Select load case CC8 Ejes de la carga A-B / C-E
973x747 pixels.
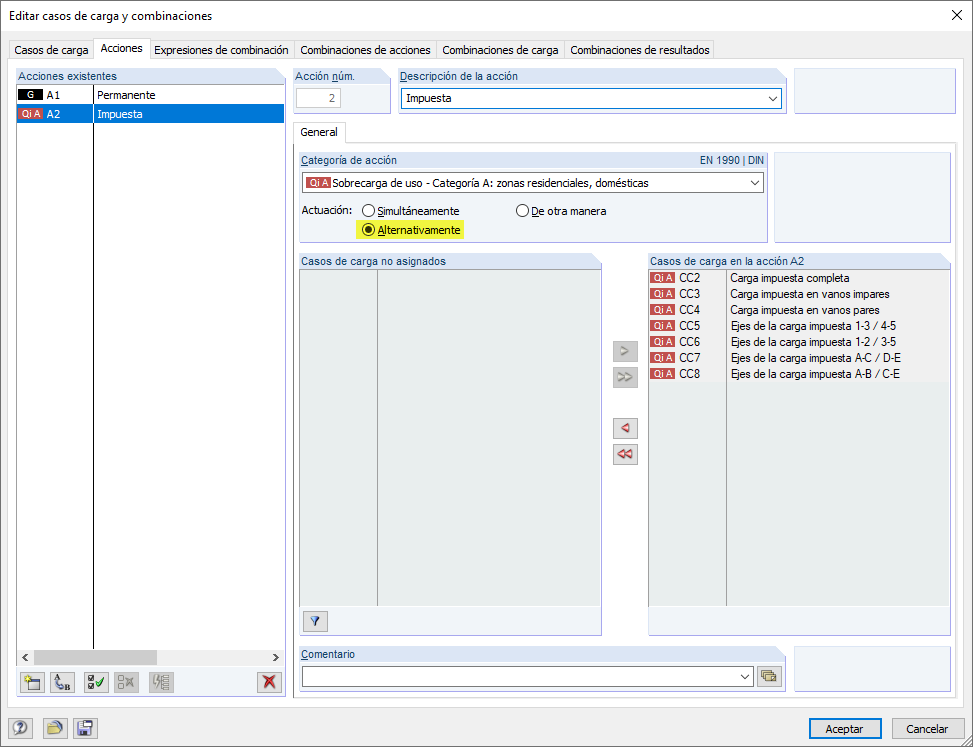799,374
